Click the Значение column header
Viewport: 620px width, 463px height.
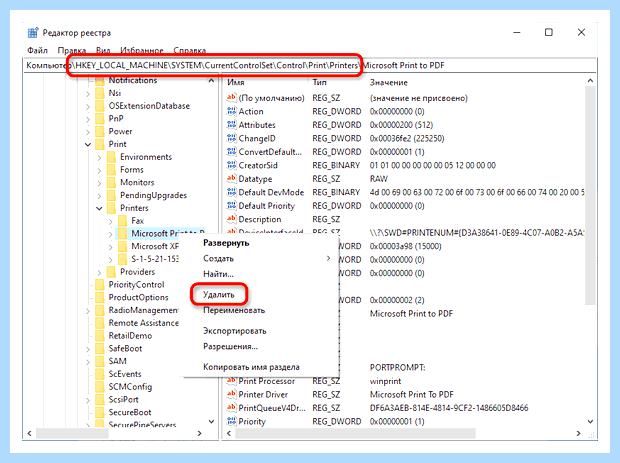point(389,82)
